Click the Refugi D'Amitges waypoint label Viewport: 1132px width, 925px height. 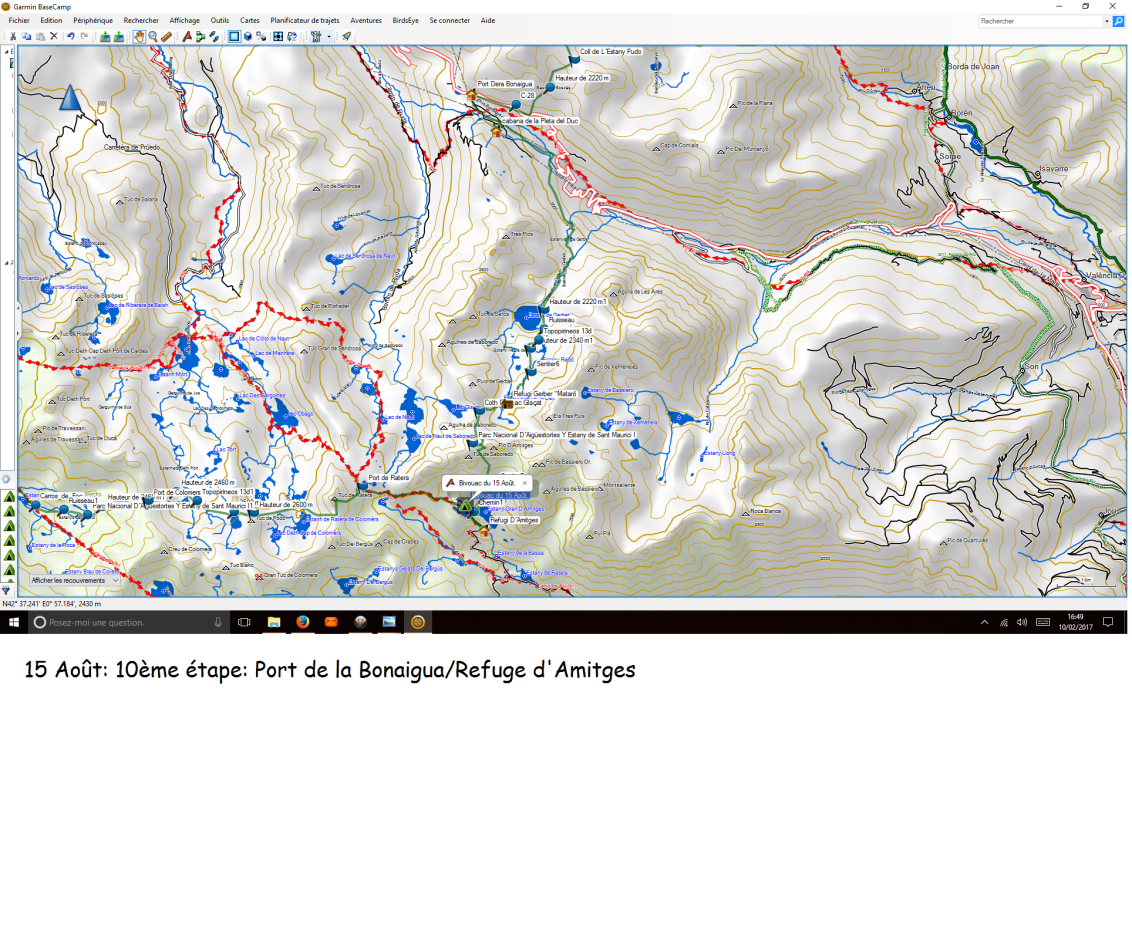pyautogui.click(x=514, y=520)
